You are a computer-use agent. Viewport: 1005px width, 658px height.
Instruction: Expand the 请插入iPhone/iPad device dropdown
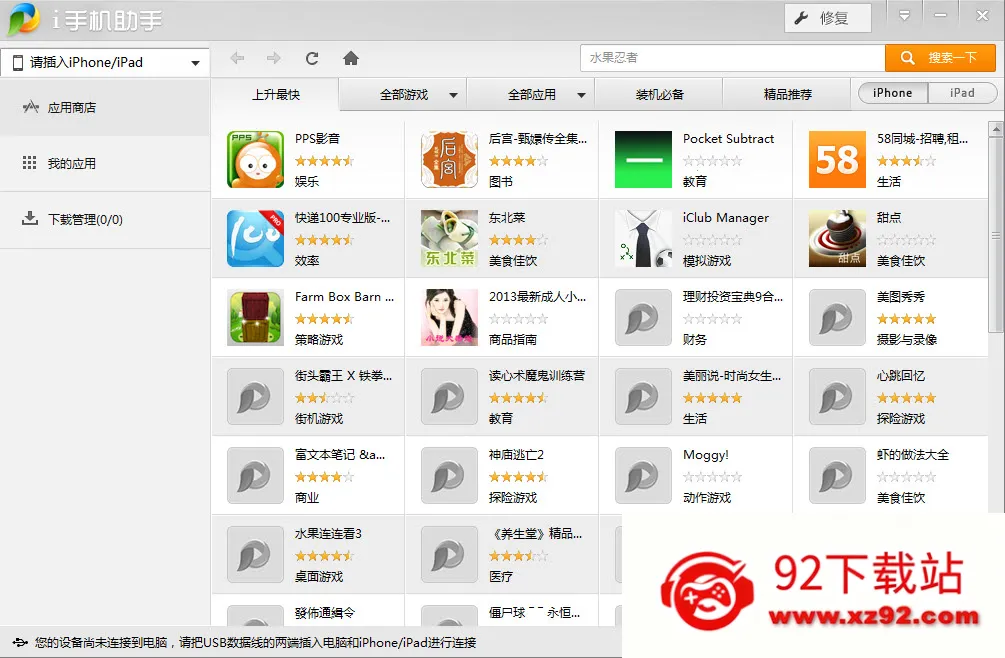[x=105, y=62]
